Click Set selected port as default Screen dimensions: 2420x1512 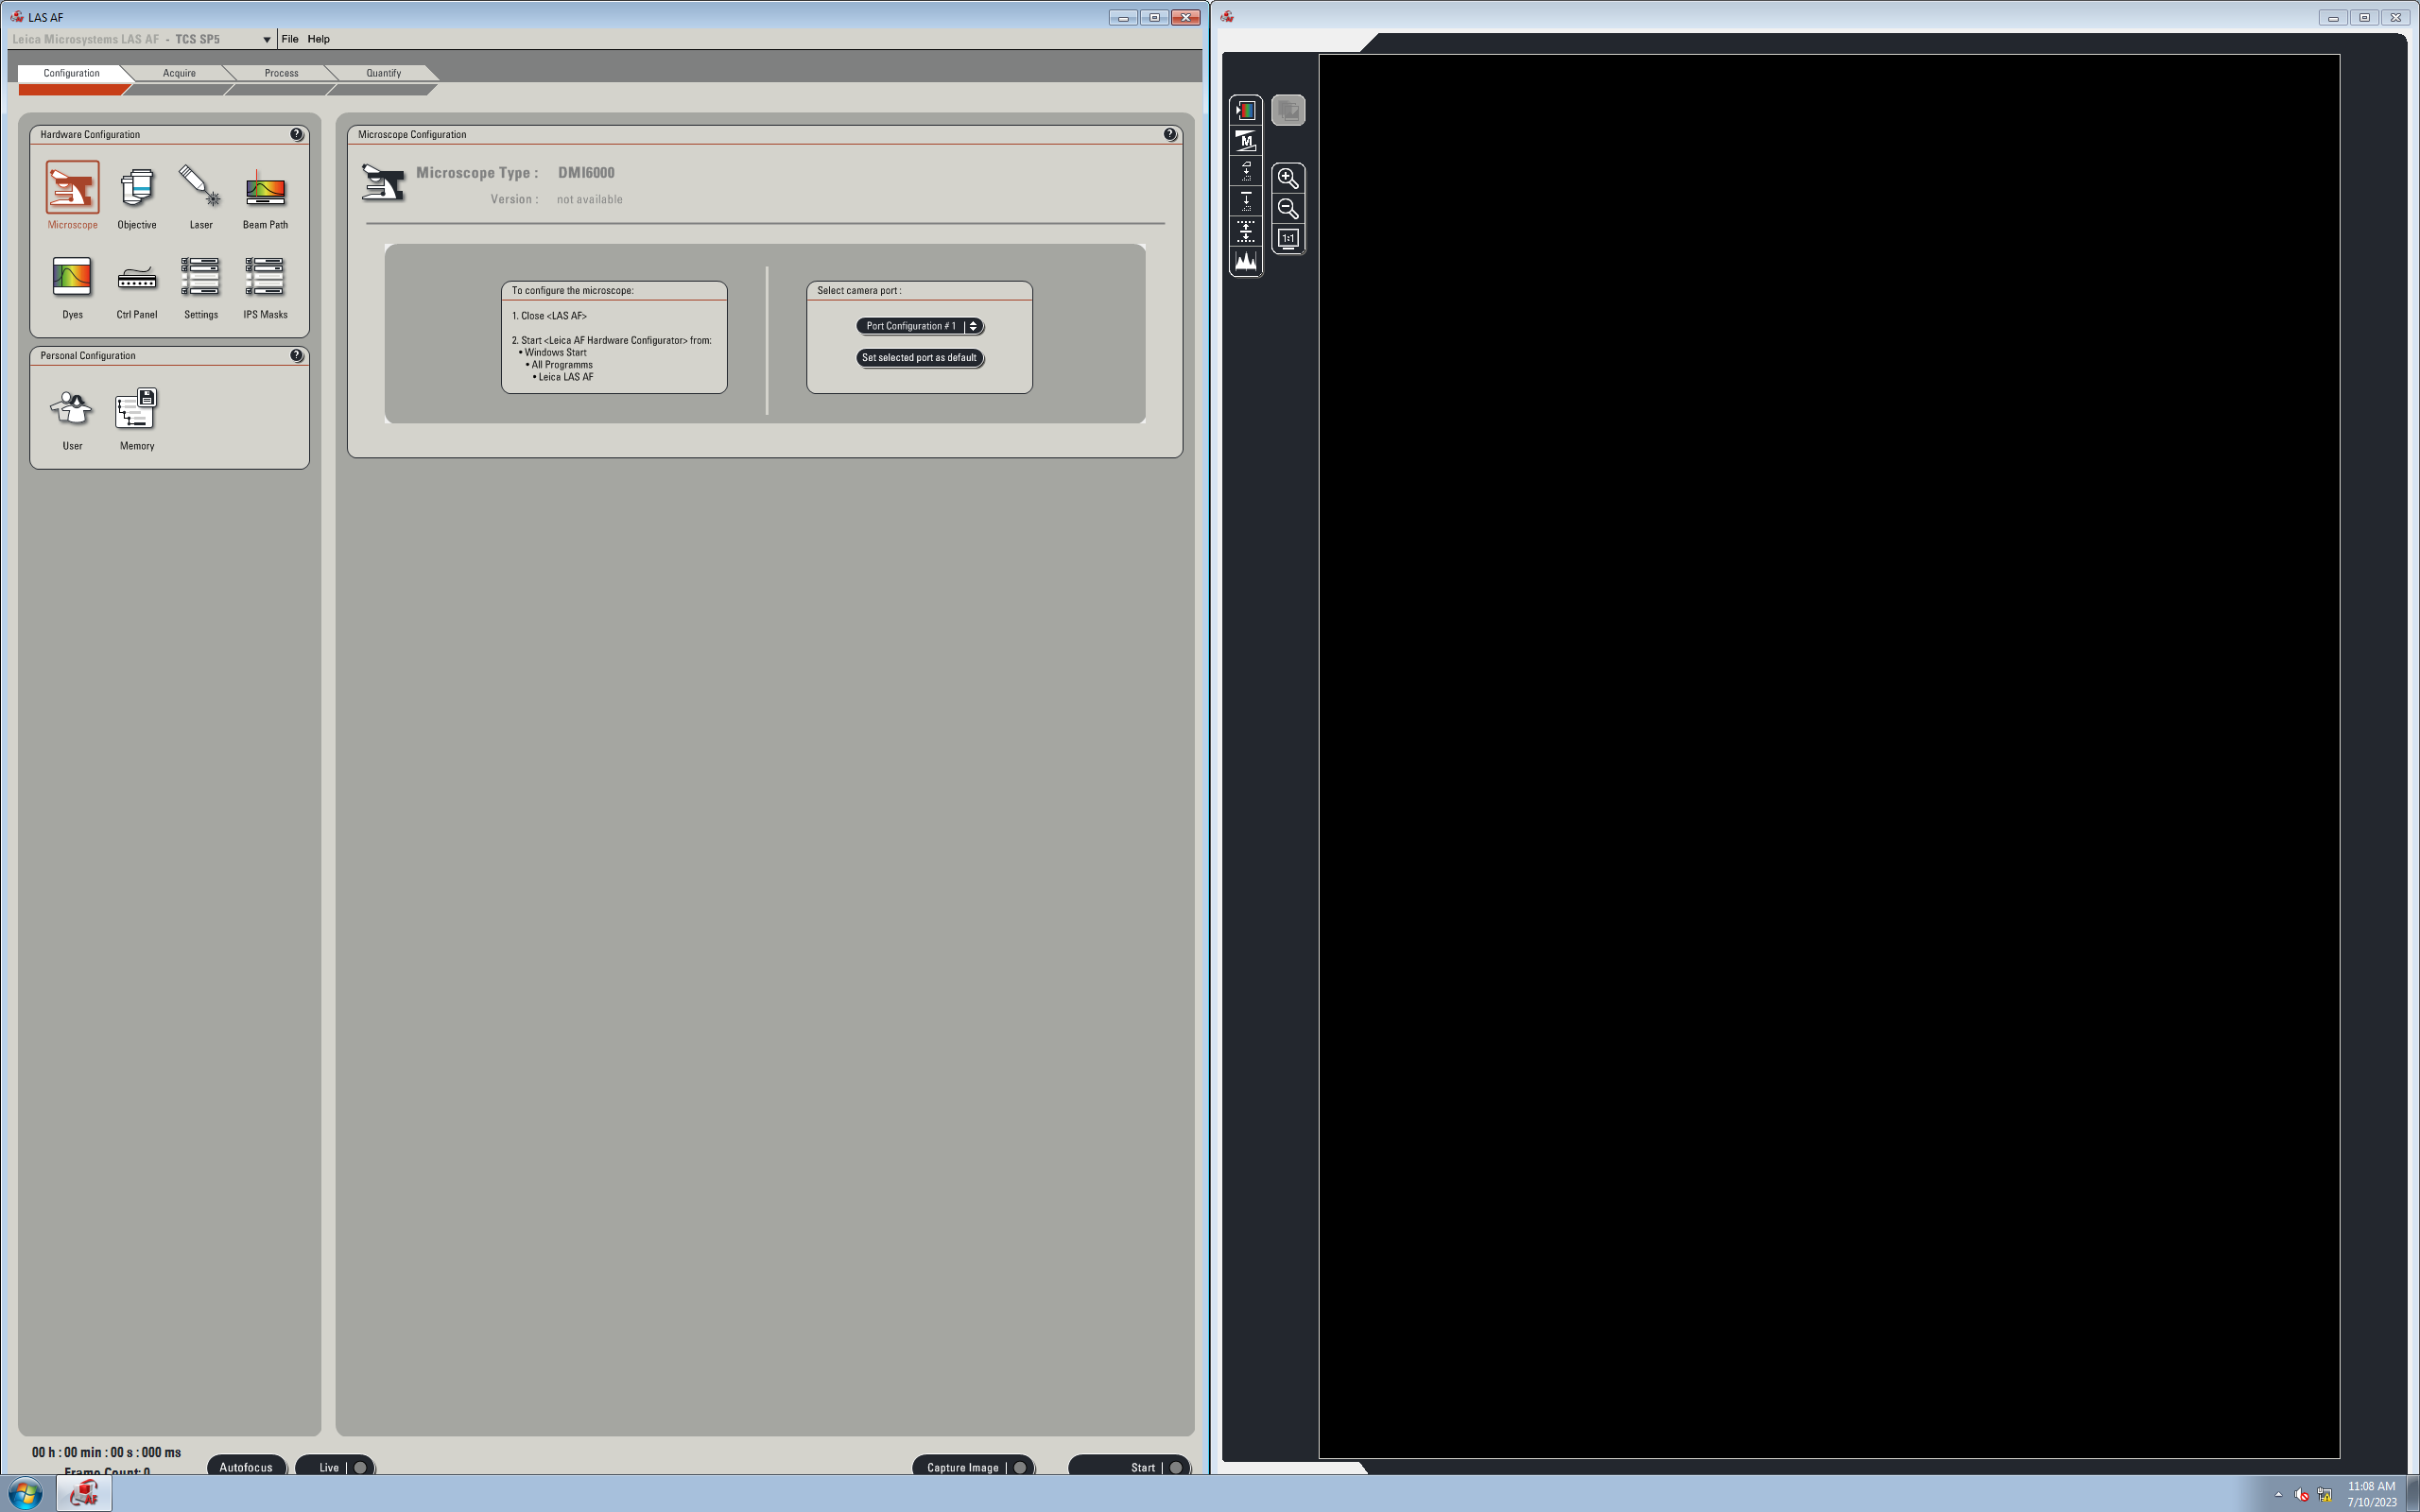pyautogui.click(x=919, y=358)
